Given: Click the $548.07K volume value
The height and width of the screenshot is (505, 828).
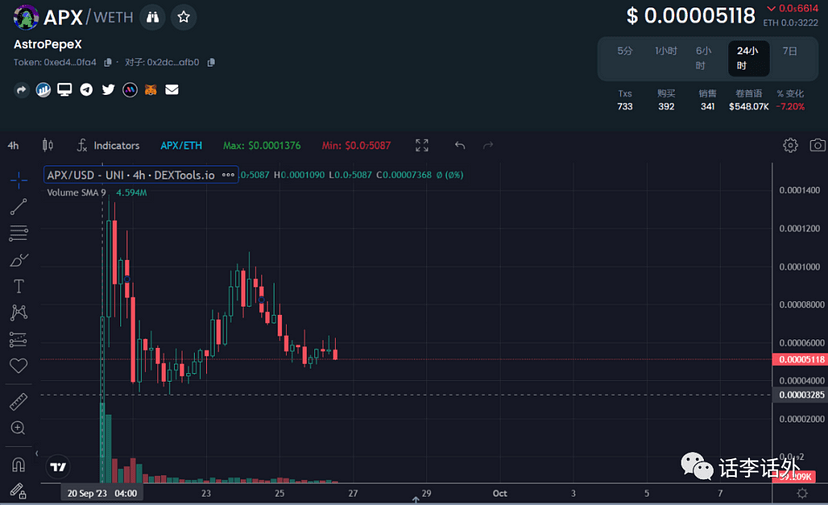Looking at the screenshot, I should click(749, 107).
